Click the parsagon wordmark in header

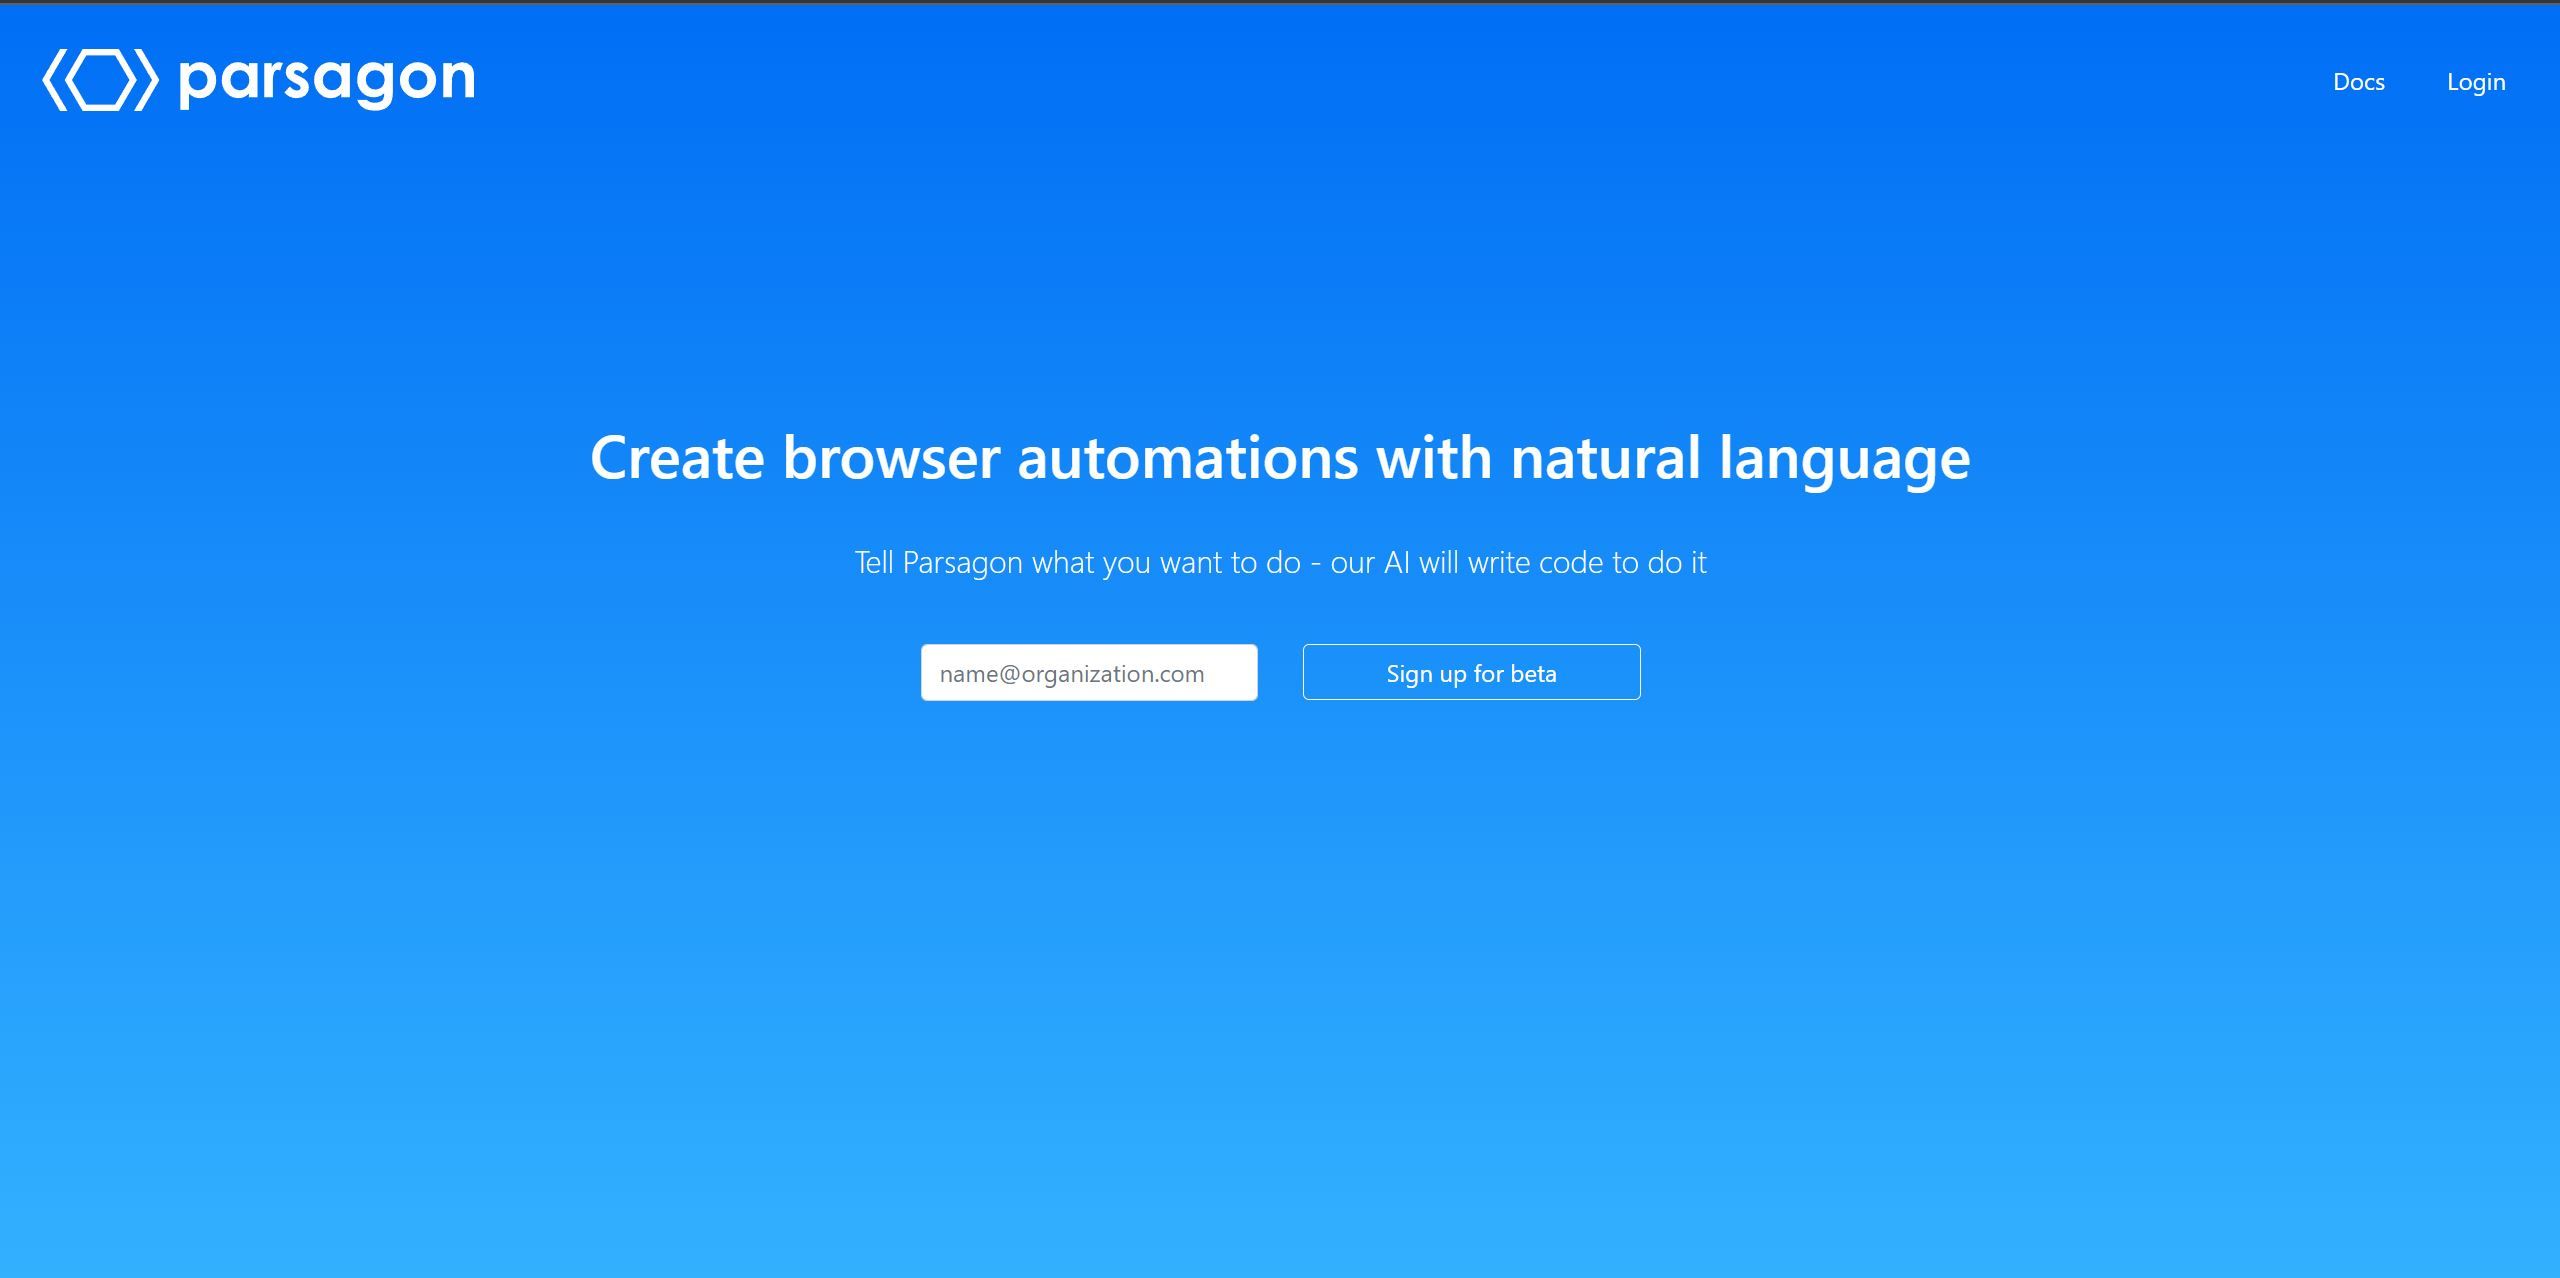pyautogui.click(x=327, y=80)
